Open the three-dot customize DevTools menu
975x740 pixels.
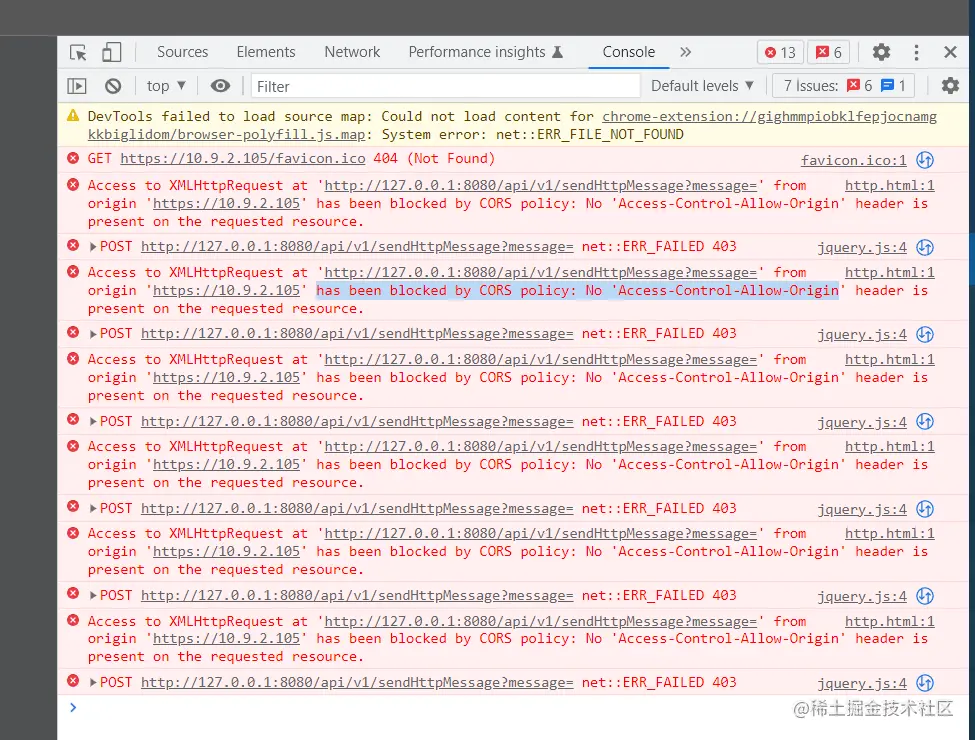[916, 52]
